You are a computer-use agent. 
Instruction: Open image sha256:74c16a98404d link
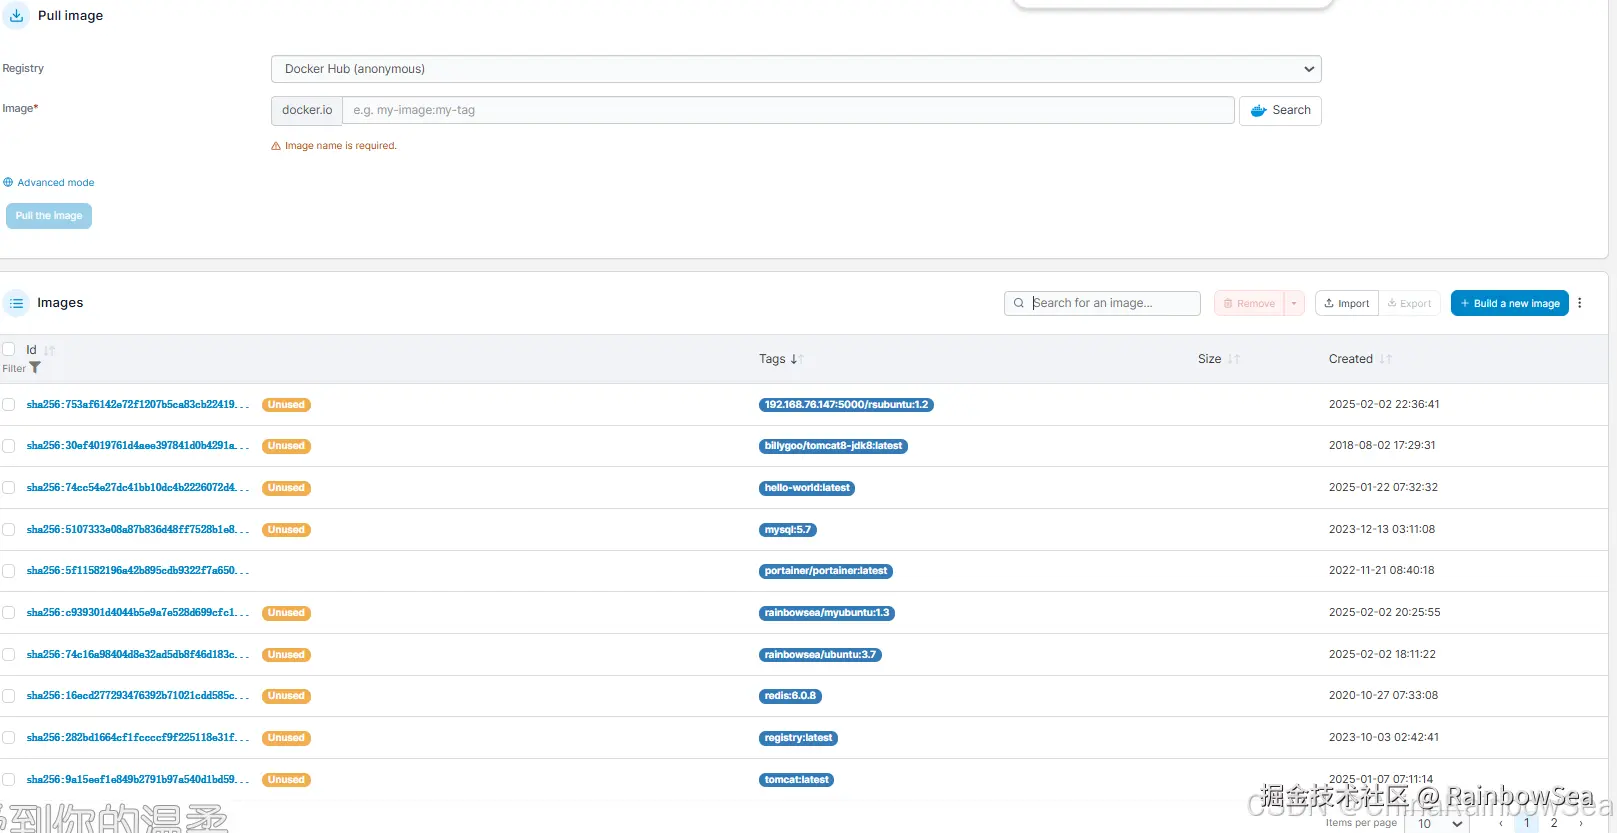pos(138,655)
